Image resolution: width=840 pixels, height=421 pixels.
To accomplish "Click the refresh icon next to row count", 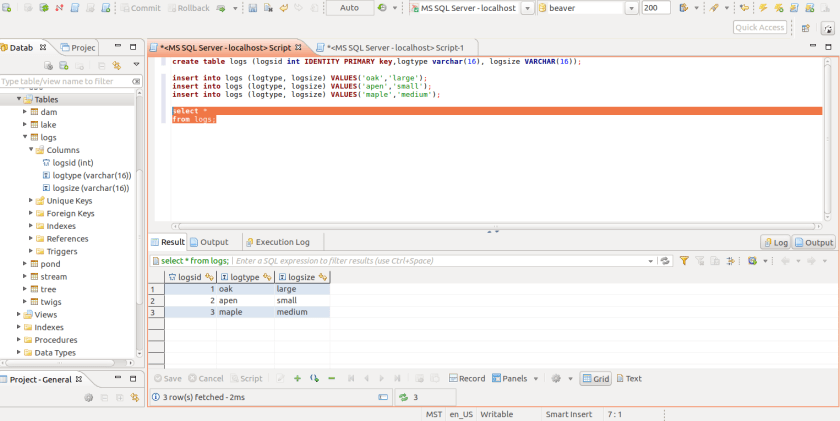I will [404, 397].
